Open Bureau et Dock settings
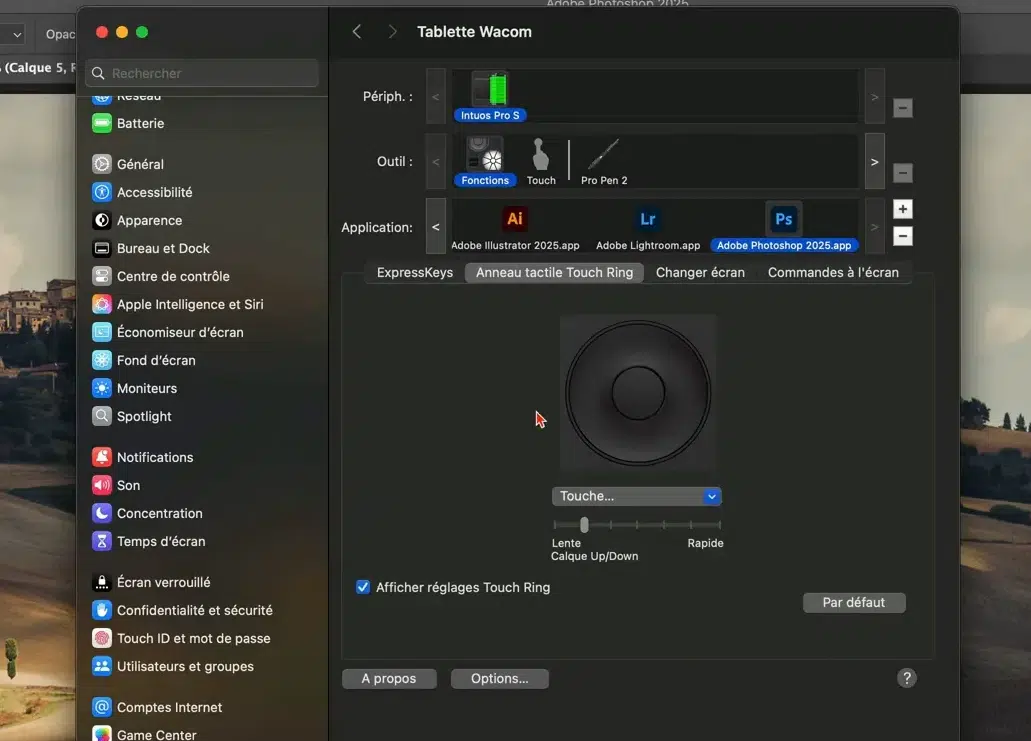Image resolution: width=1031 pixels, height=741 pixels. coord(151,248)
